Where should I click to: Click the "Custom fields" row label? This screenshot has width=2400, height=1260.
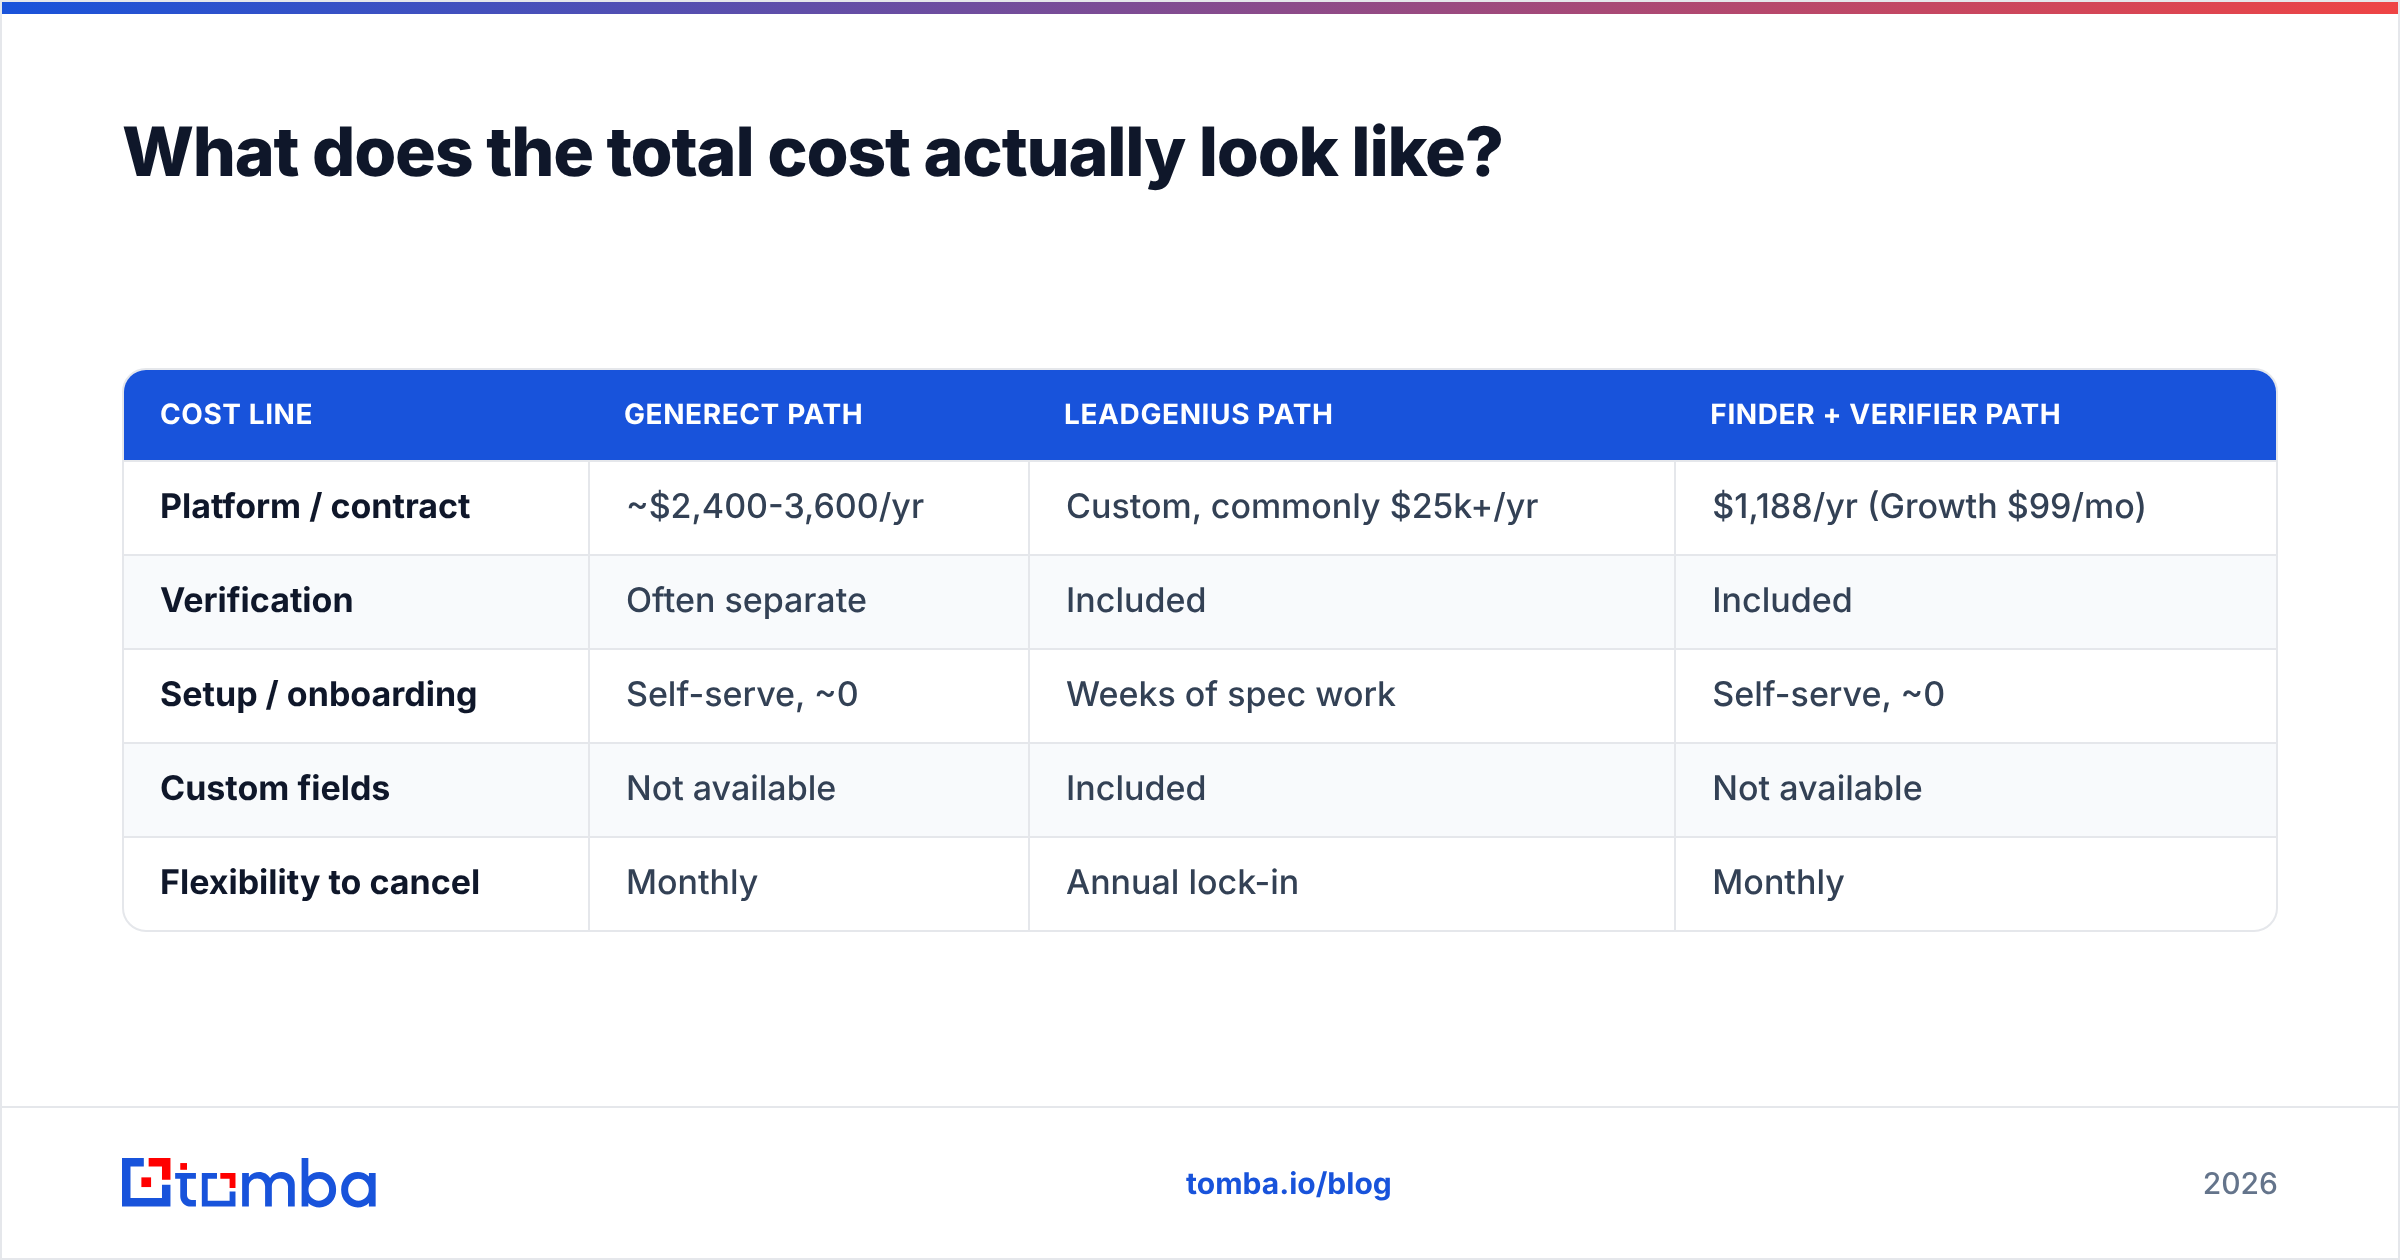[275, 789]
